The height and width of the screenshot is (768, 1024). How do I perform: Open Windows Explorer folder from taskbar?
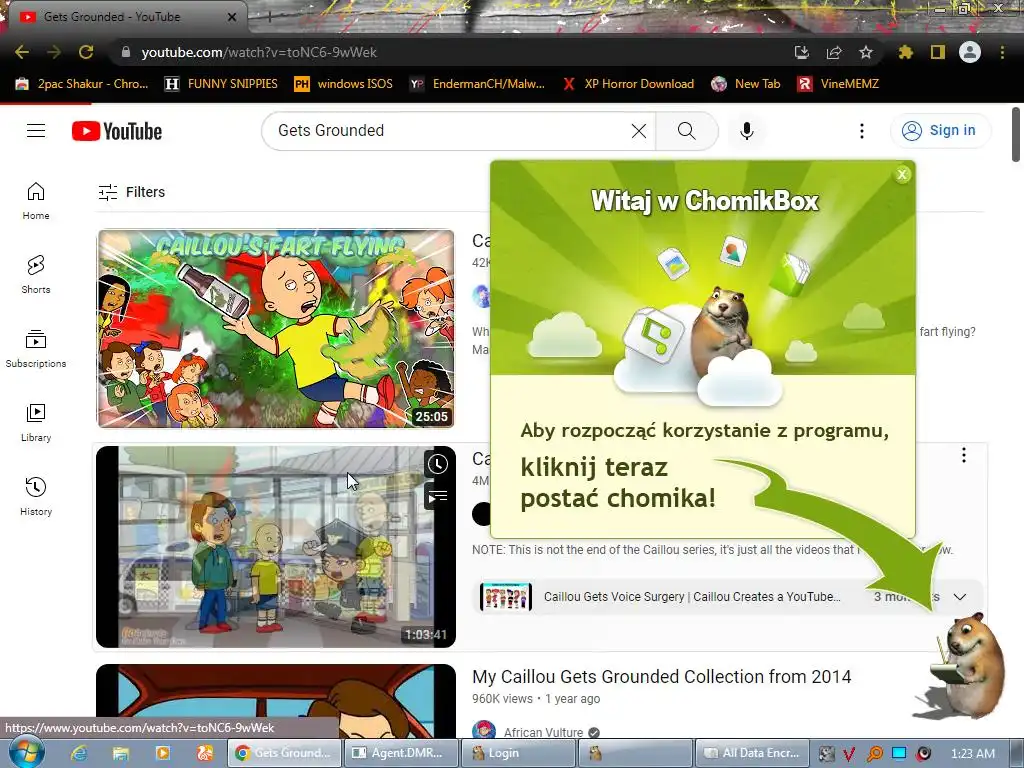[x=120, y=753]
